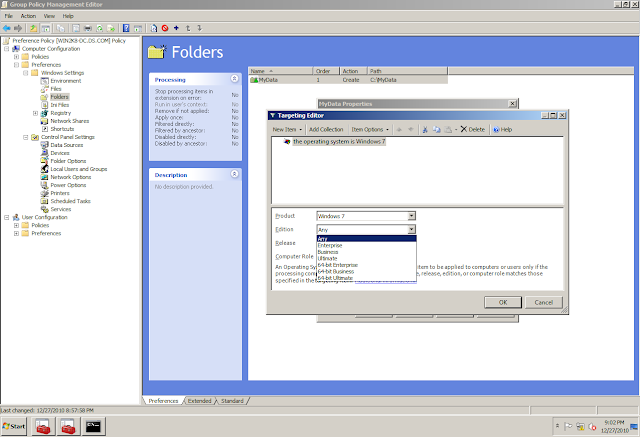Open the Item Options dropdown menu
This screenshot has height=437, width=640.
[370, 129]
